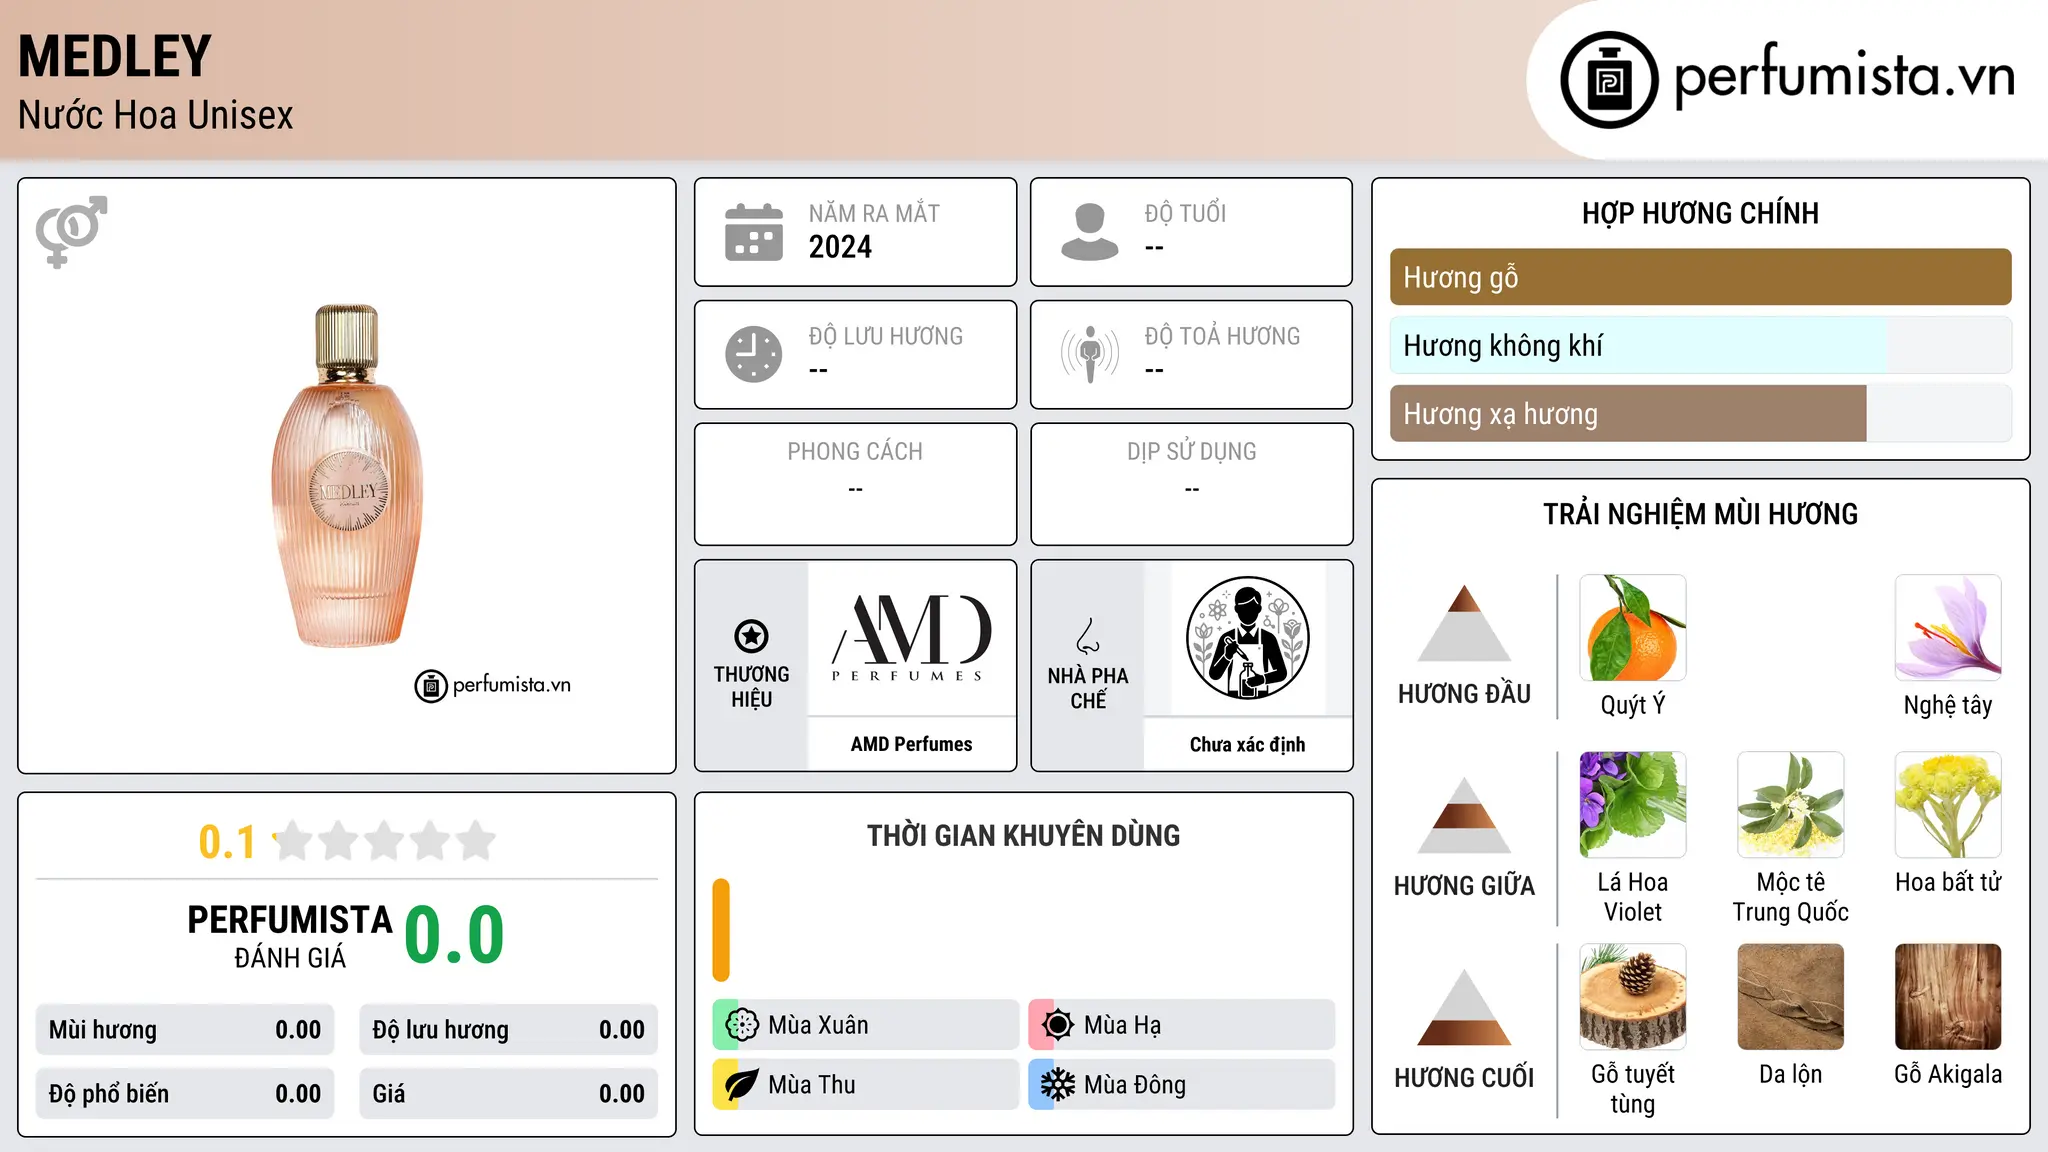
Task: Click the Thời gian khuyên dùng heading
Action: [1023, 835]
